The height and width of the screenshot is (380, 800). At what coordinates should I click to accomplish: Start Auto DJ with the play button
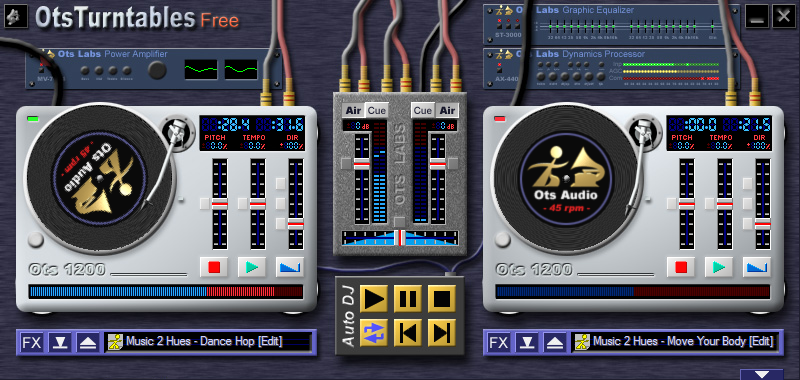click(373, 299)
